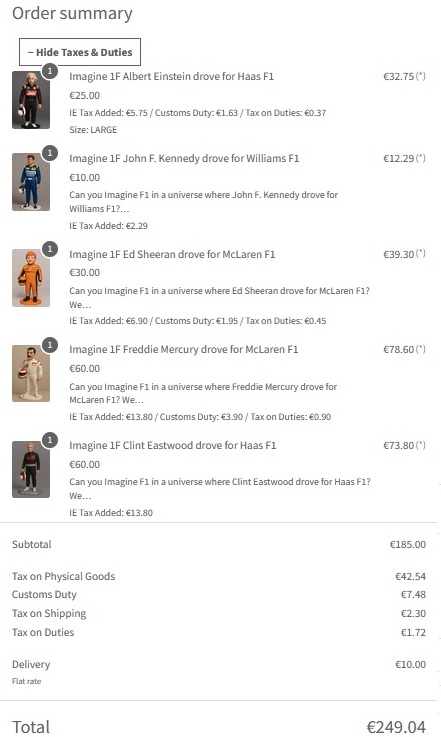Open the Freddie Mercury figure thumbnail
This screenshot has height=737, width=441.
click(x=31, y=373)
